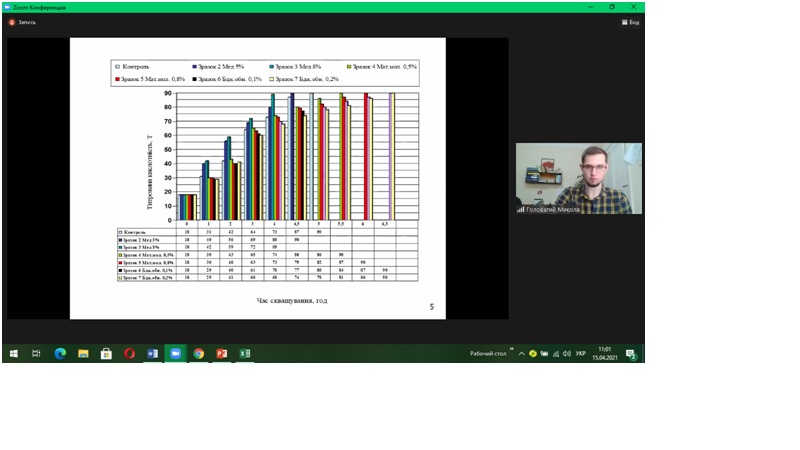The width and height of the screenshot is (800, 450).
Task: Click the Контроль row in data table
Action: click(267, 232)
